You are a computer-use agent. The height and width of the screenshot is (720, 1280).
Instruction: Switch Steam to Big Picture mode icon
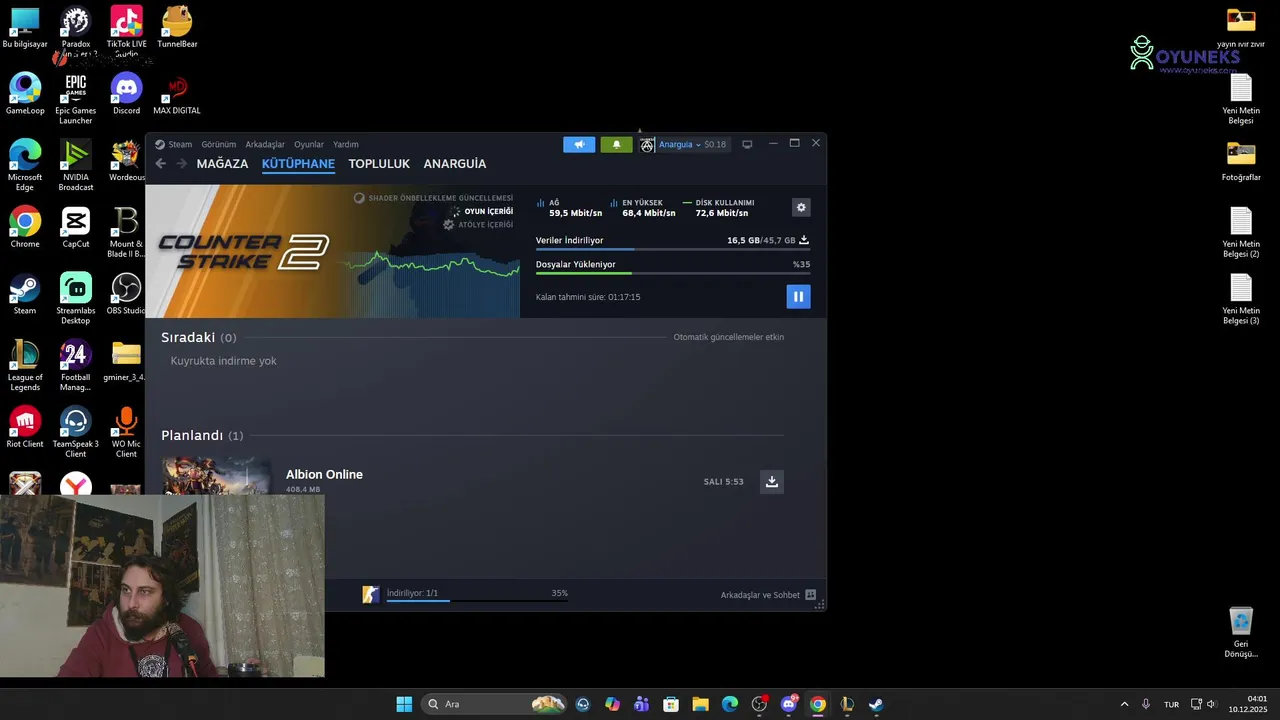[x=747, y=144]
